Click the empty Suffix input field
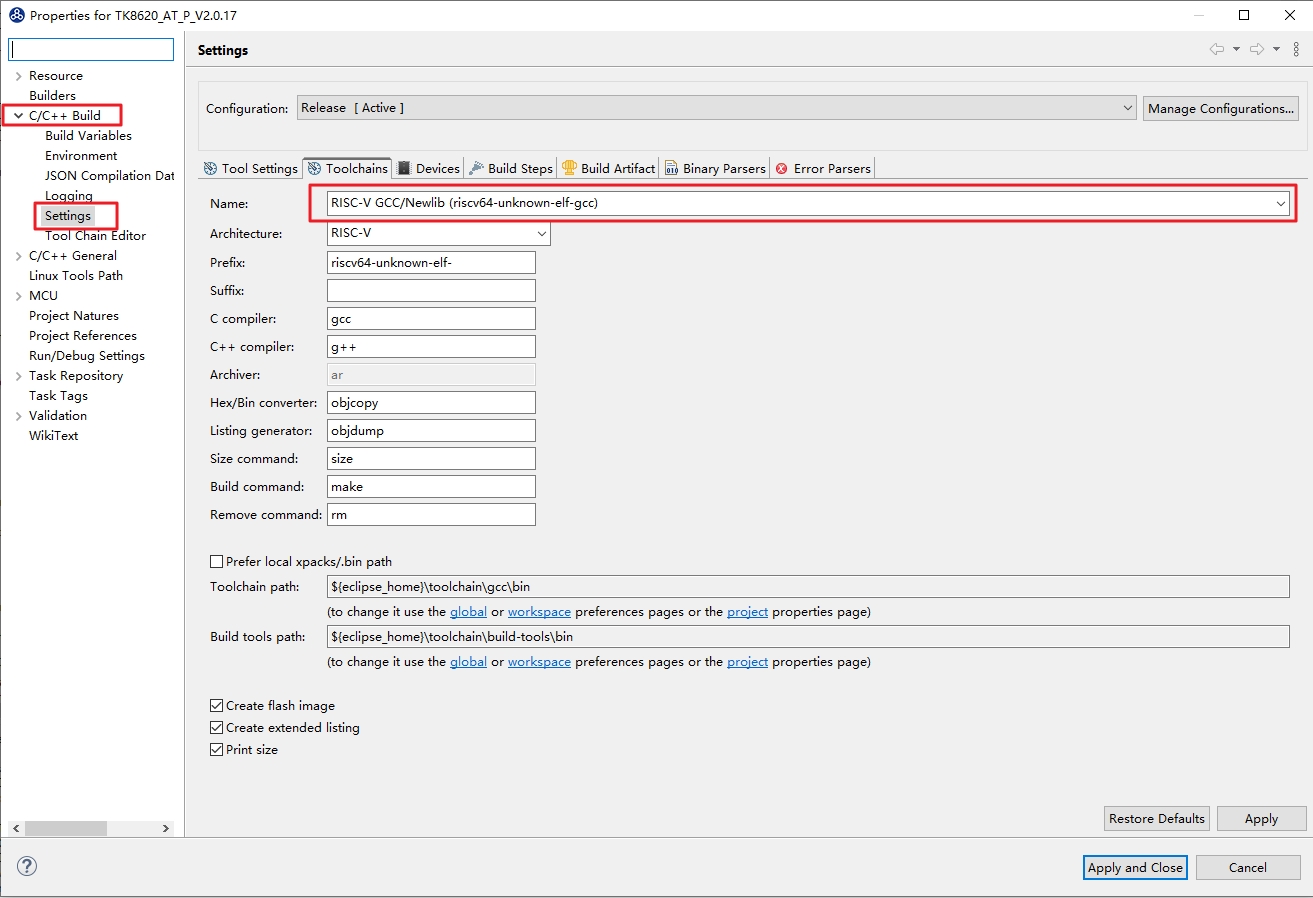The image size is (1313, 898). (x=431, y=290)
